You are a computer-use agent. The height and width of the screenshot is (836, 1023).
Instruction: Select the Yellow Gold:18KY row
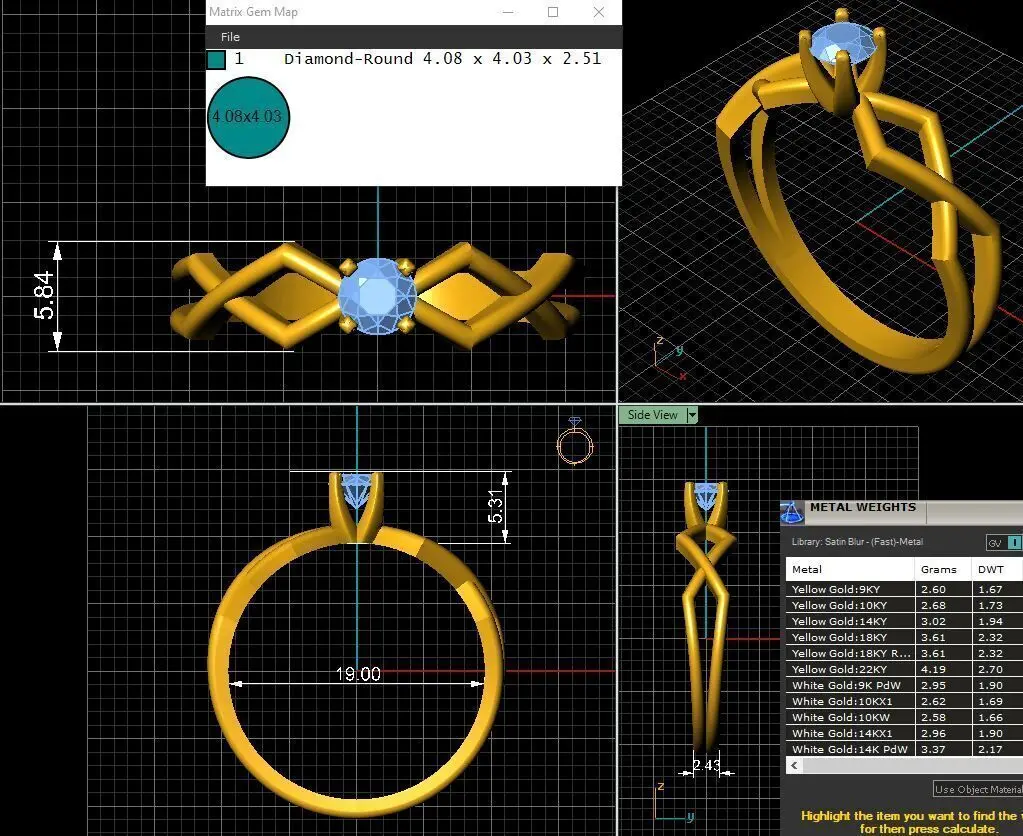click(904, 637)
